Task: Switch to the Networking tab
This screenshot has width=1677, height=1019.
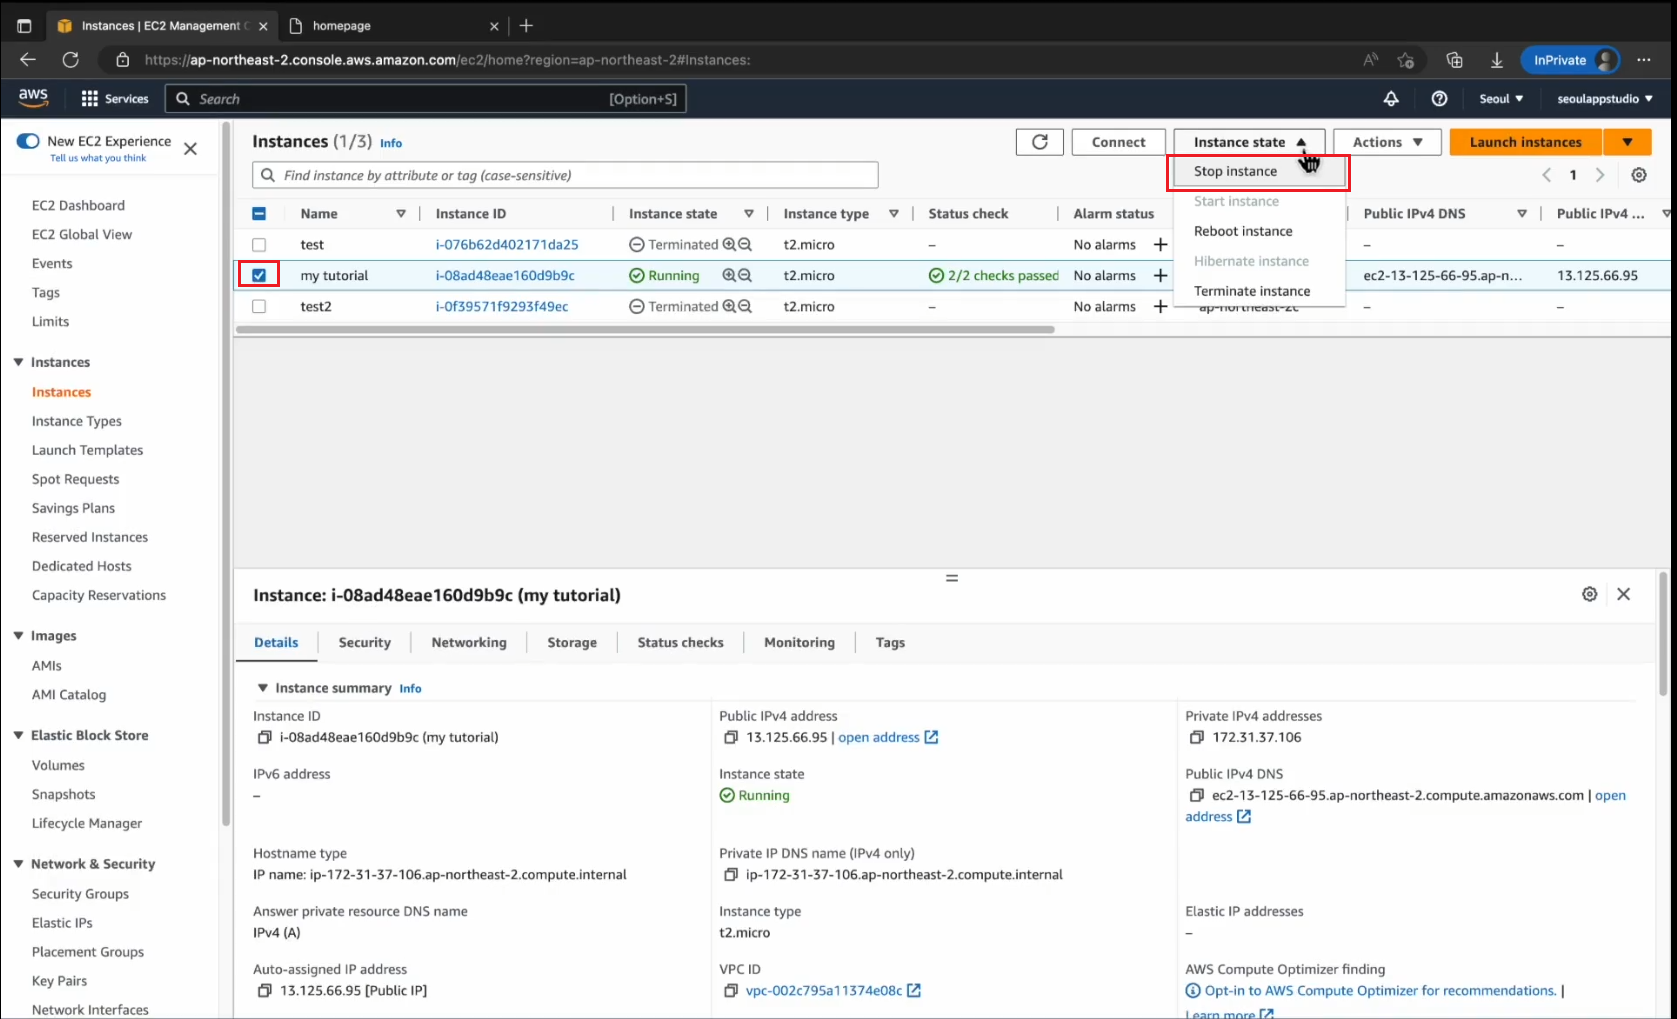Action: [x=469, y=642]
